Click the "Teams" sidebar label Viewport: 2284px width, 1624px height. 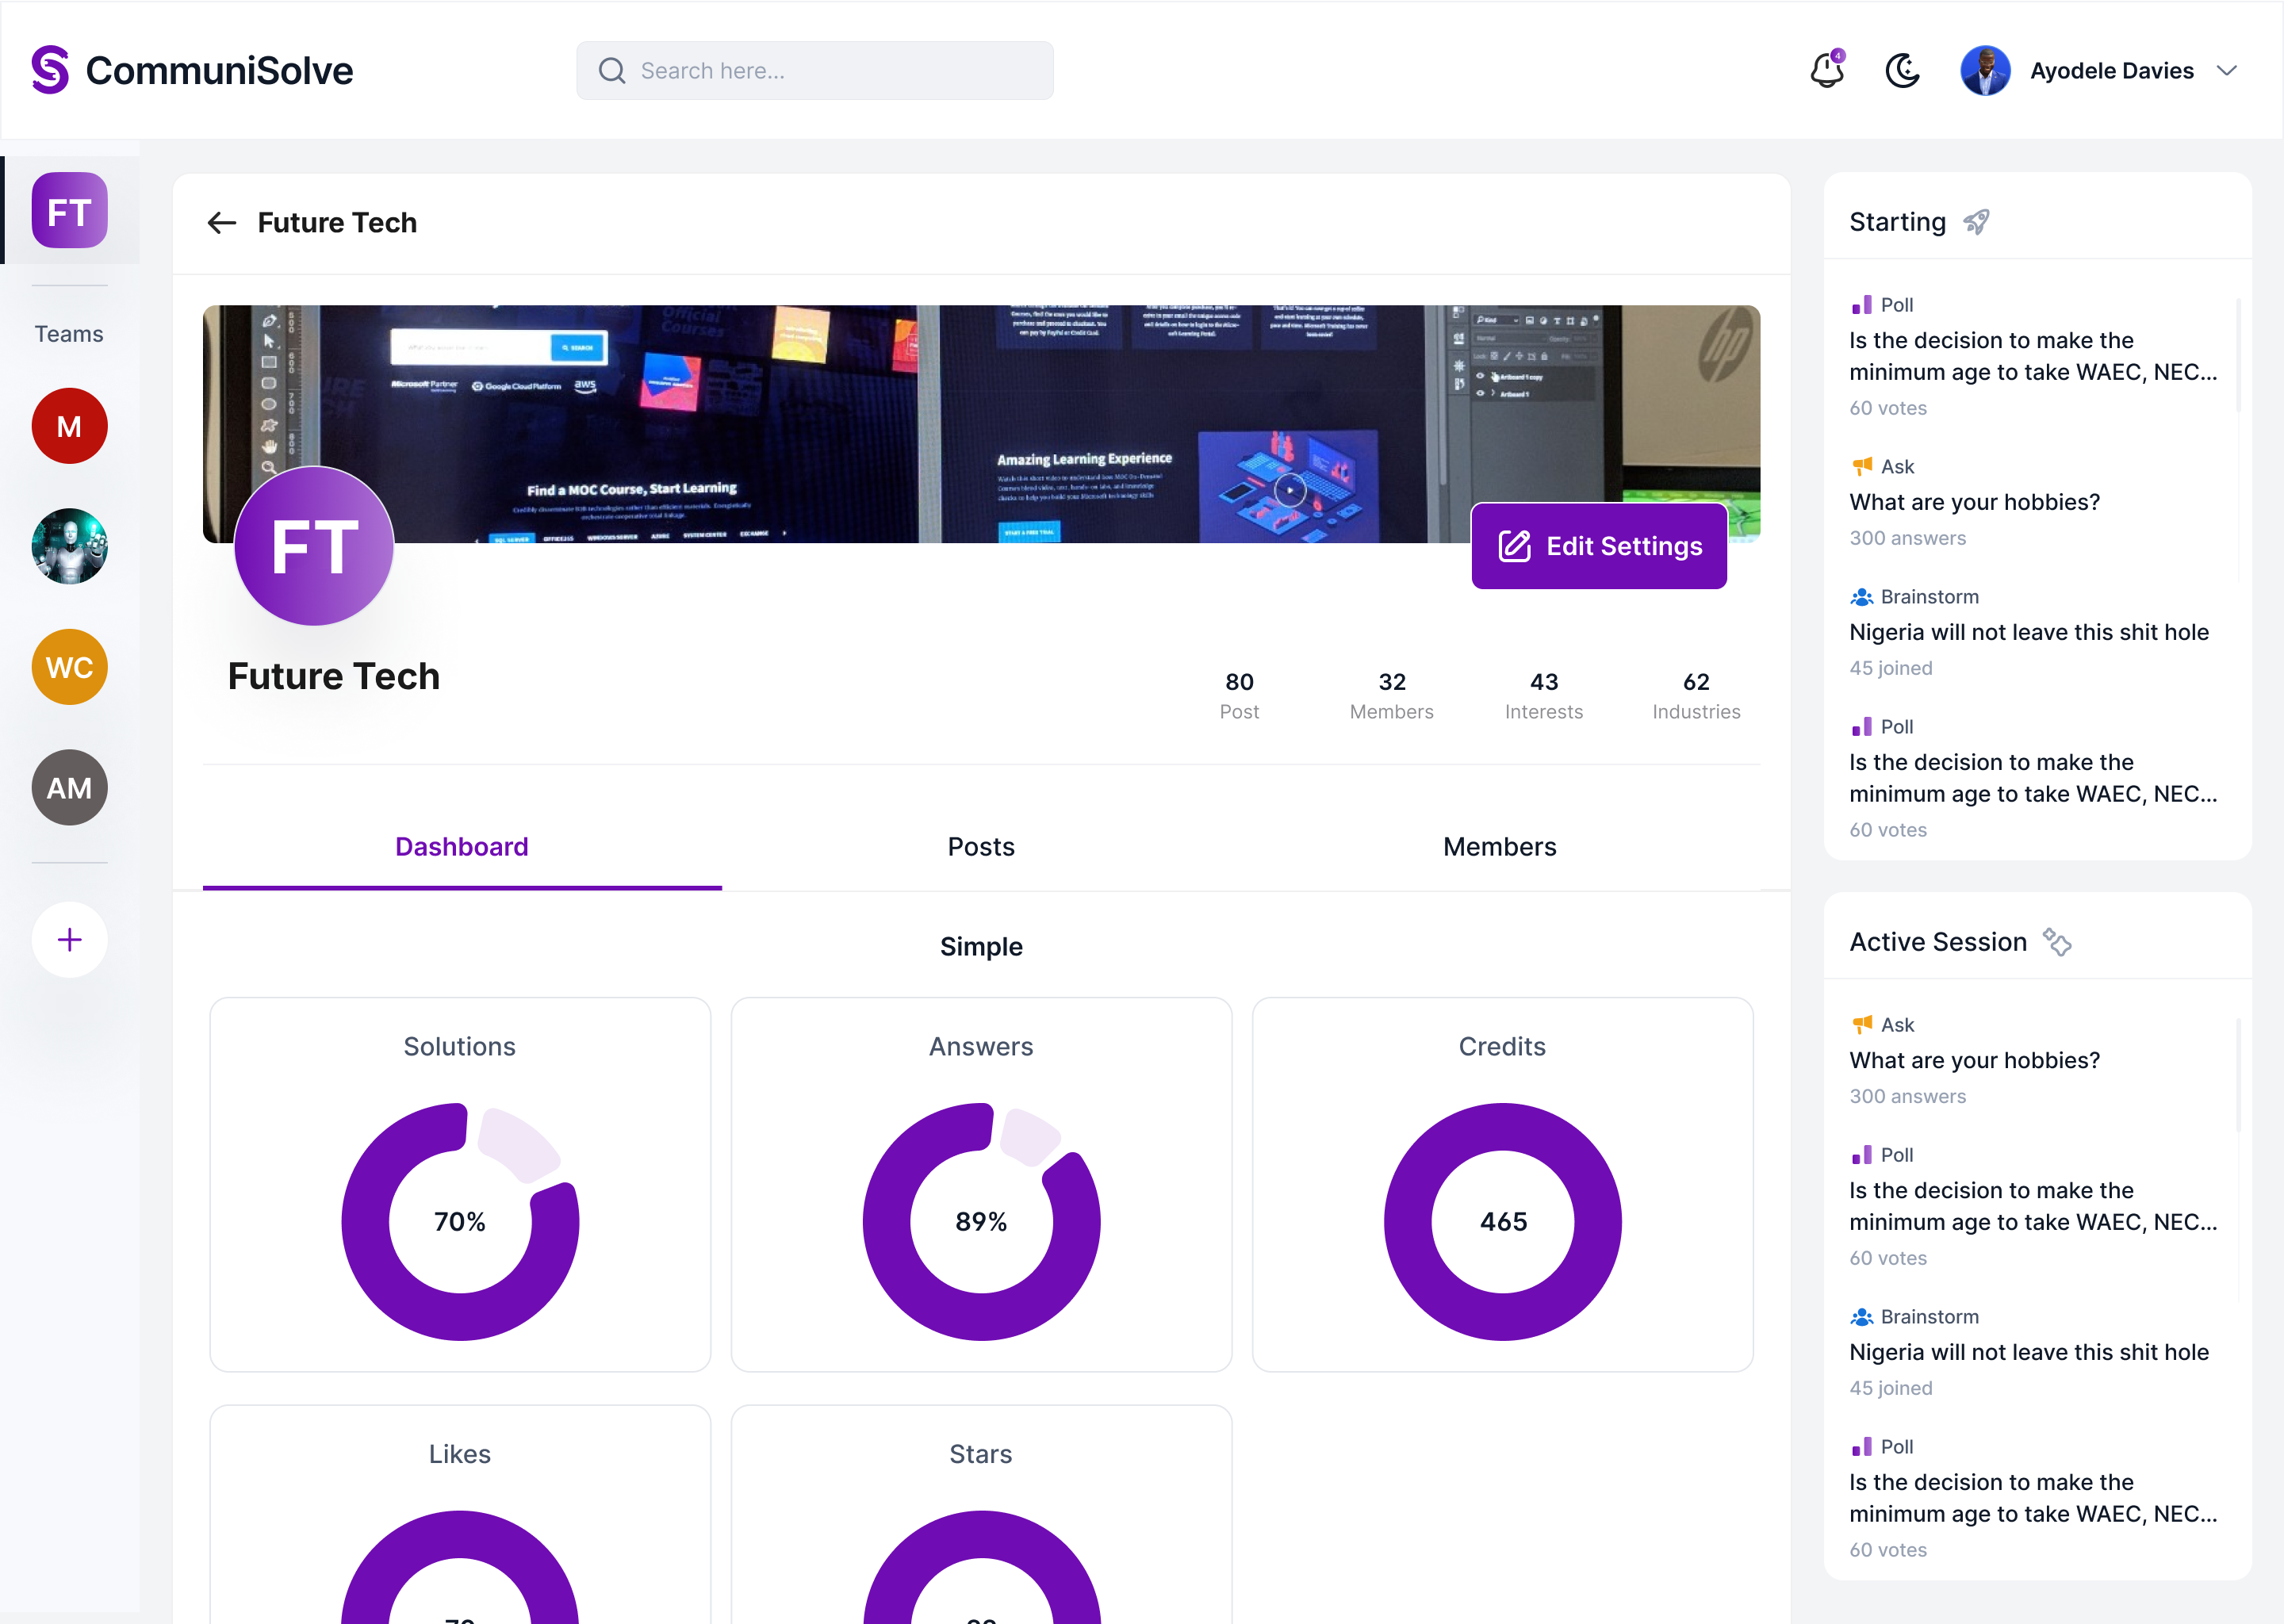coord(69,334)
